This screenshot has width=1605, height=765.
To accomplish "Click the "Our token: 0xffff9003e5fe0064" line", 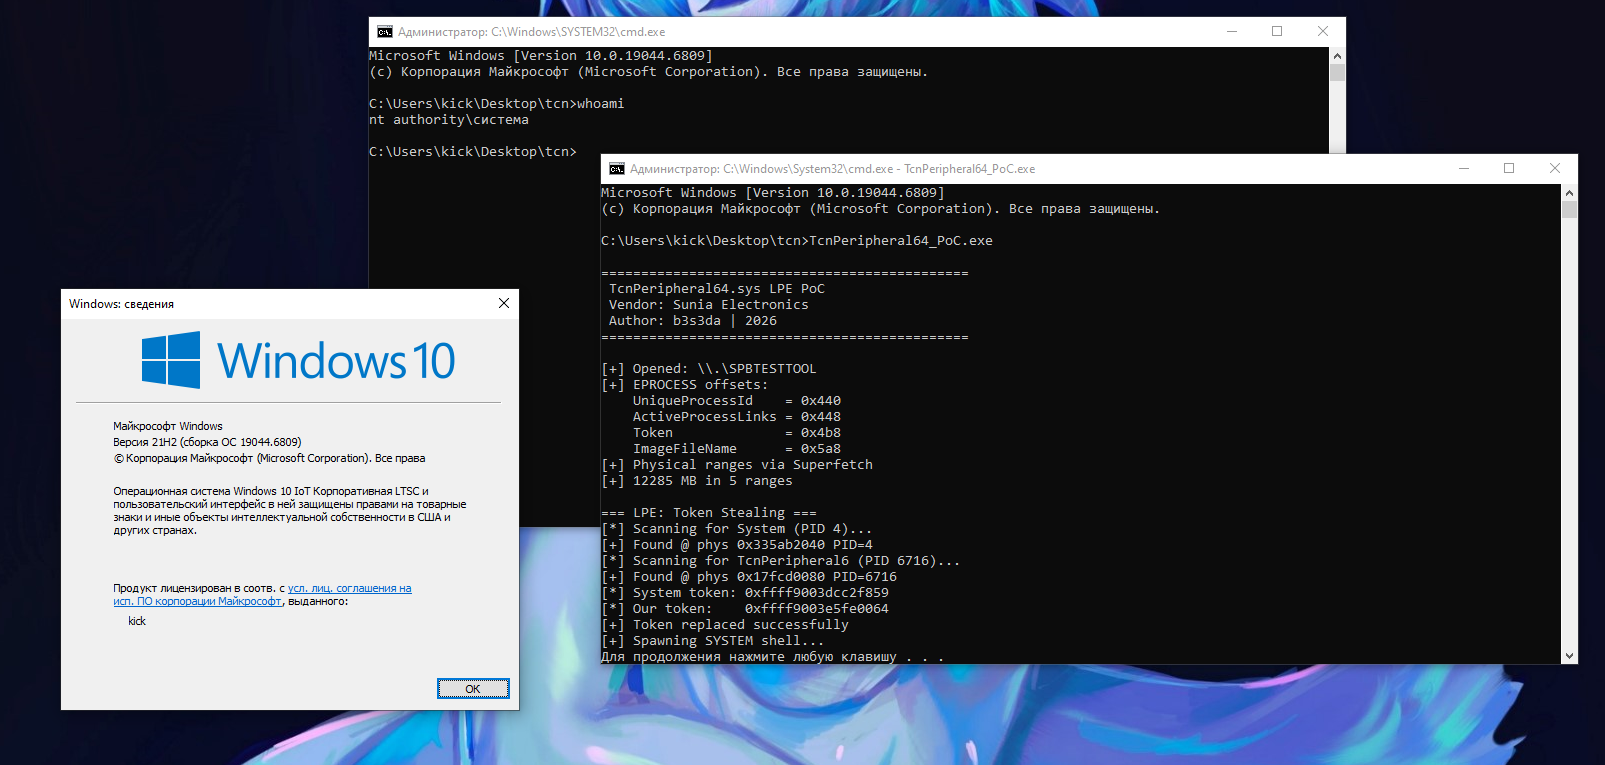I will (x=745, y=609).
